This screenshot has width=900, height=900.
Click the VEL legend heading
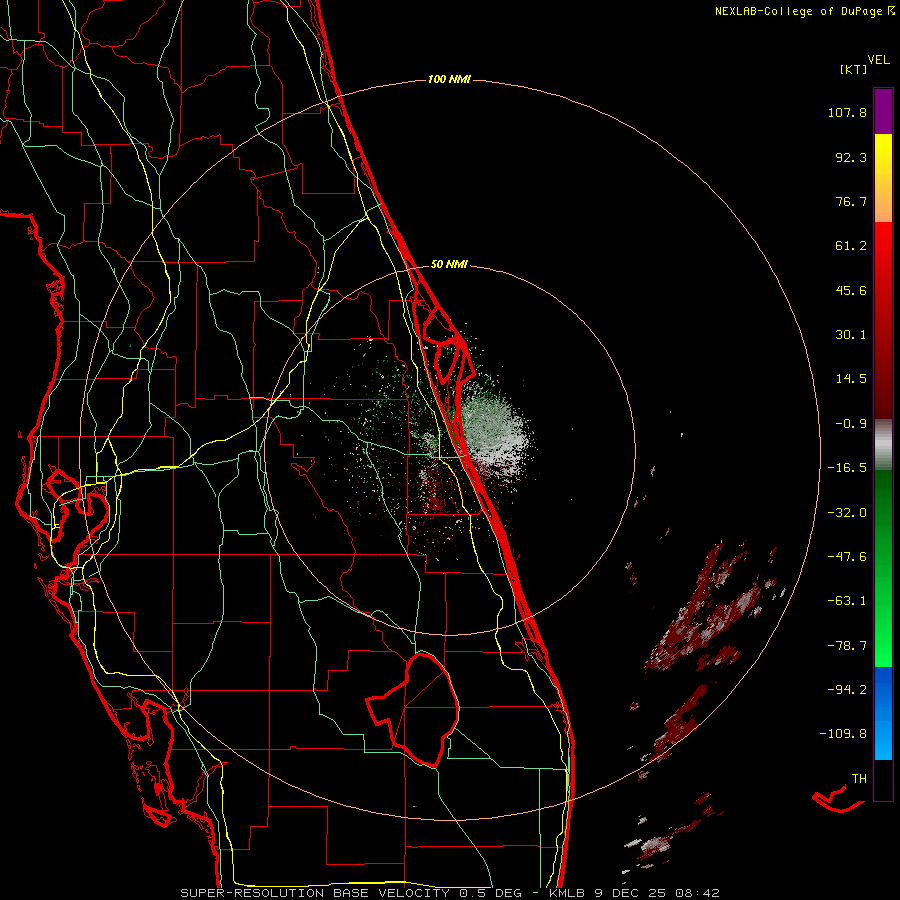[878, 60]
